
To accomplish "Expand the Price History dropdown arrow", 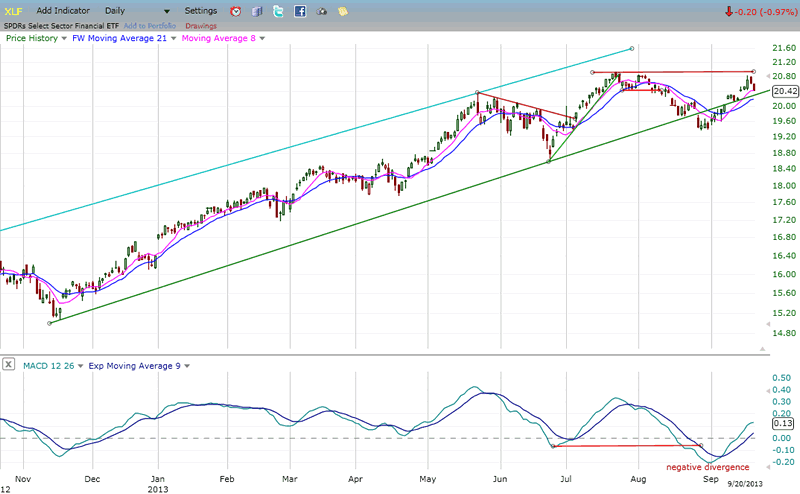I will [x=64, y=39].
